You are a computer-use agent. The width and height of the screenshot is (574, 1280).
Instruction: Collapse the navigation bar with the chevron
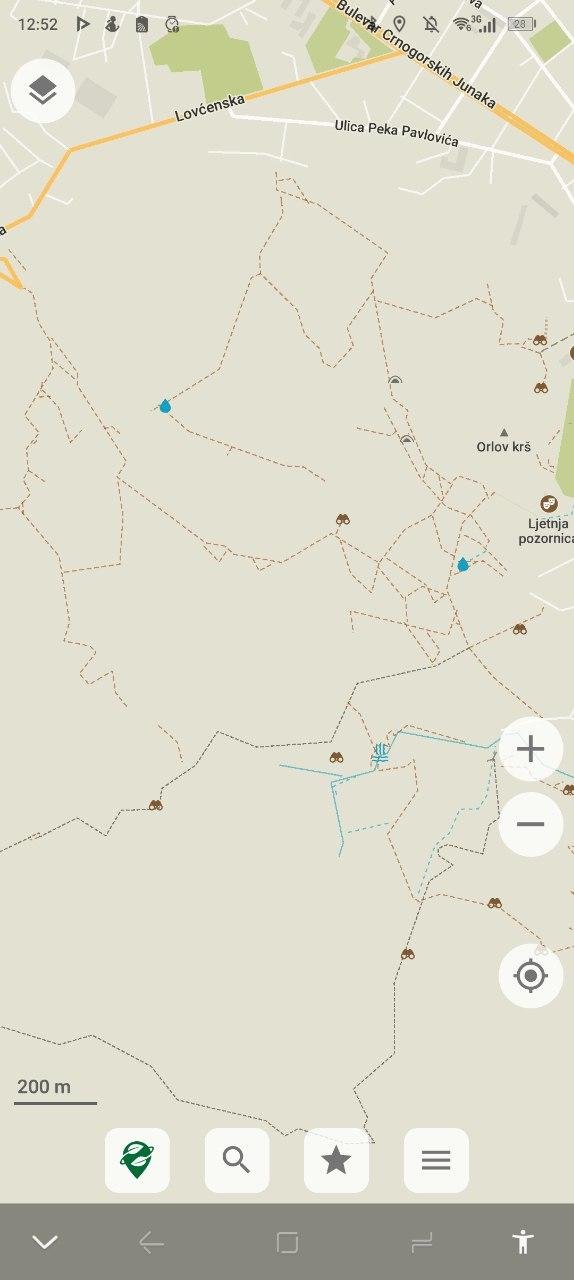[45, 1242]
